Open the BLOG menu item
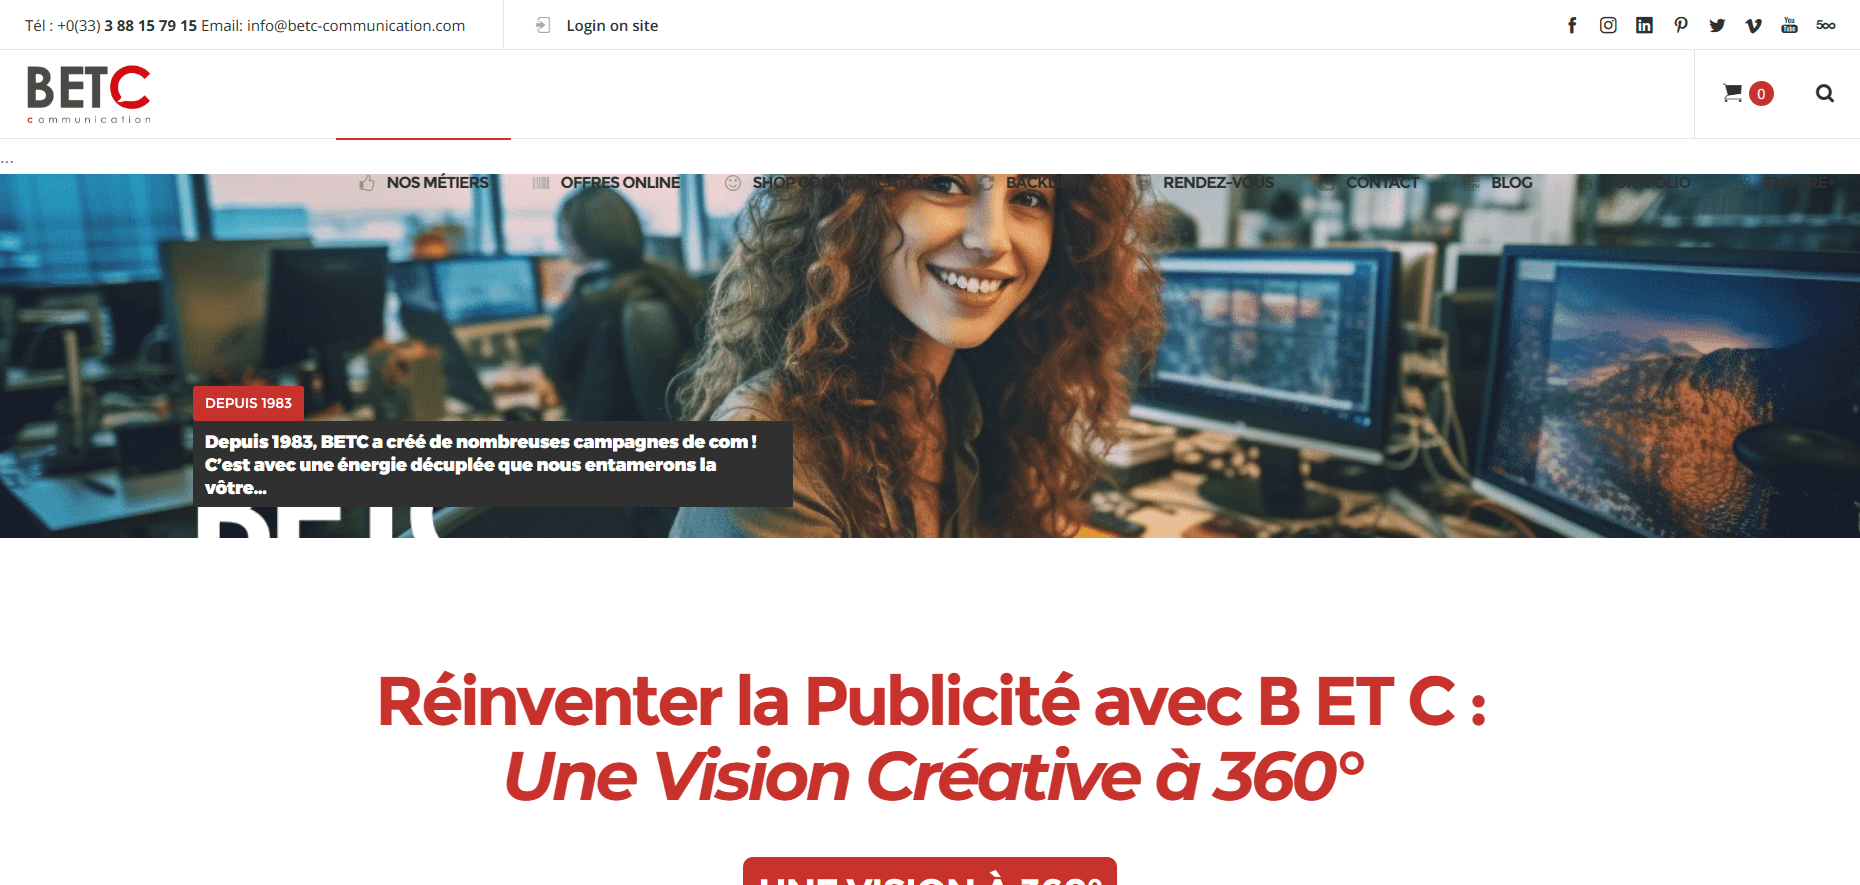Image resolution: width=1860 pixels, height=885 pixels. [1511, 182]
